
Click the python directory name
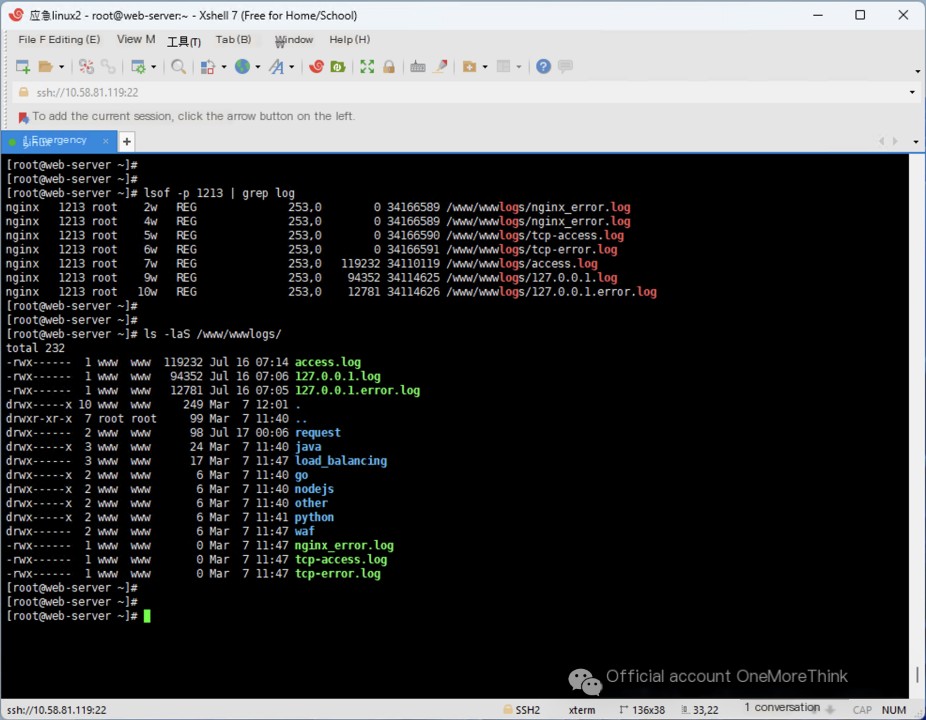(314, 517)
